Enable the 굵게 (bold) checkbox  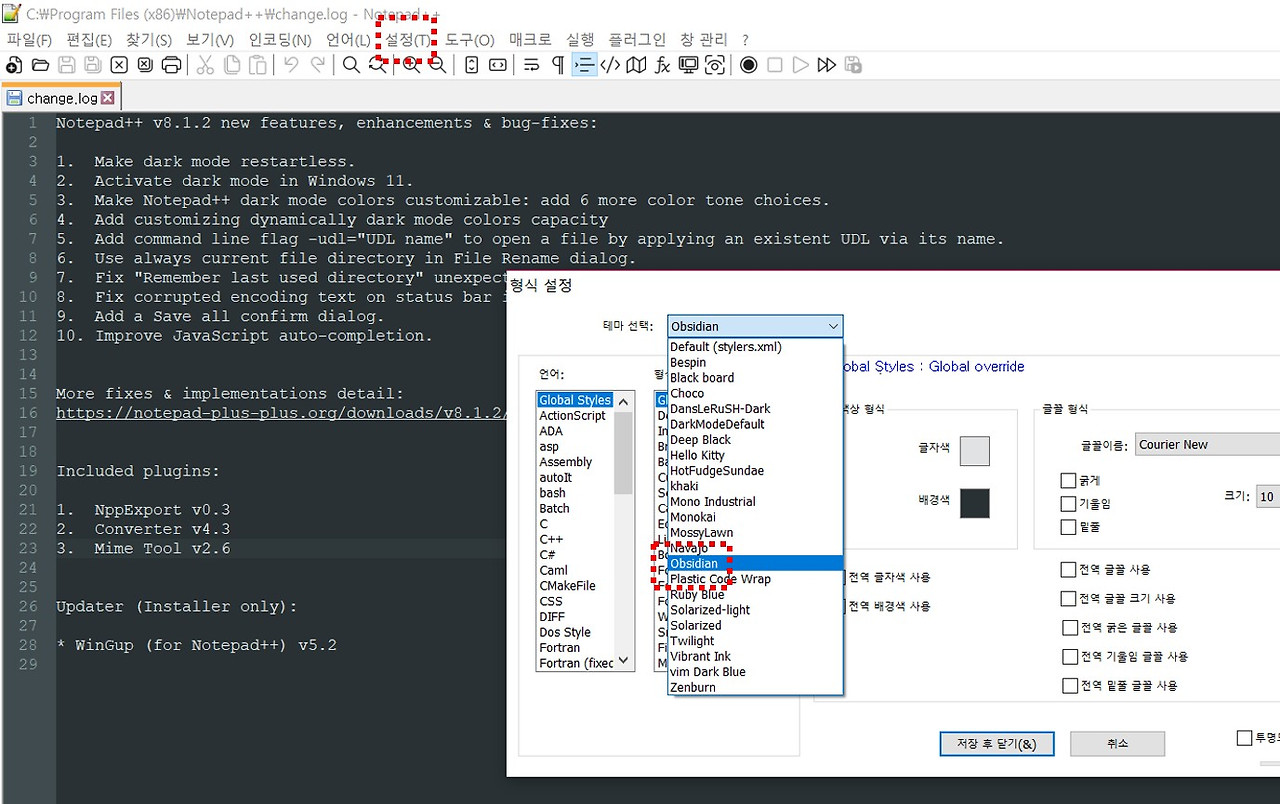[1068, 481]
